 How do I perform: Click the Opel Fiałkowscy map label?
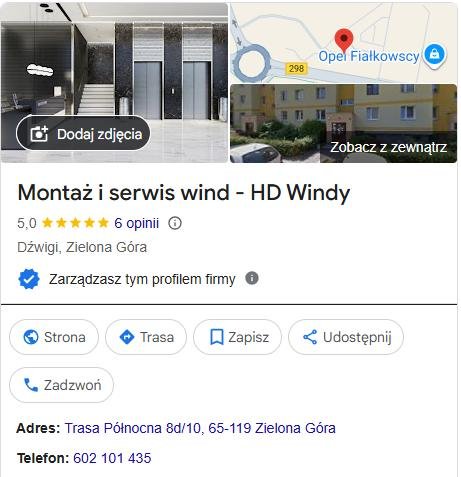point(369,56)
